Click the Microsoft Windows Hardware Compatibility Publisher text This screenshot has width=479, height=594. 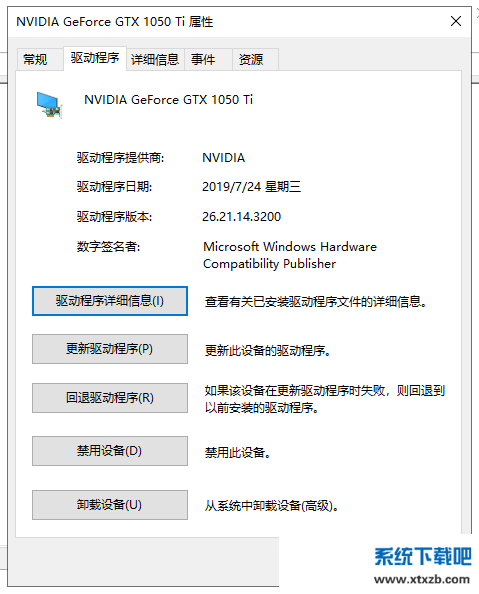coord(290,255)
